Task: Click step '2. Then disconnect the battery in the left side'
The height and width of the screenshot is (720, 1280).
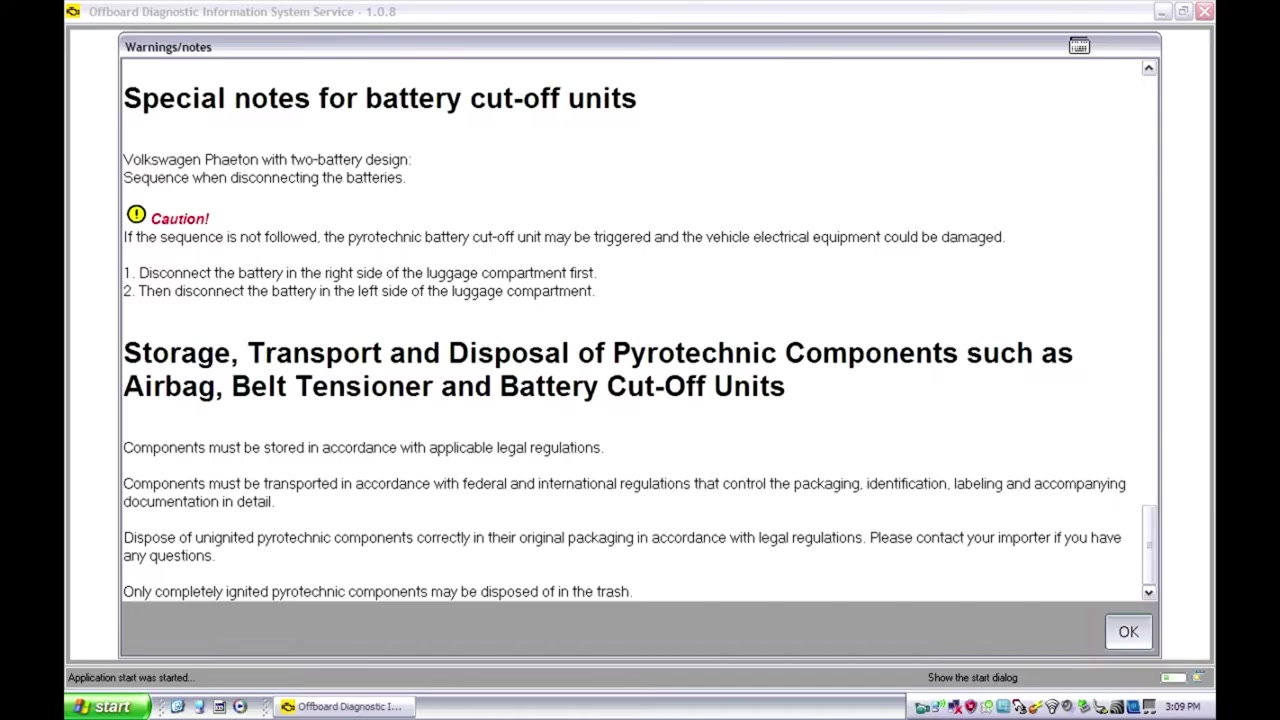Action: coord(359,291)
